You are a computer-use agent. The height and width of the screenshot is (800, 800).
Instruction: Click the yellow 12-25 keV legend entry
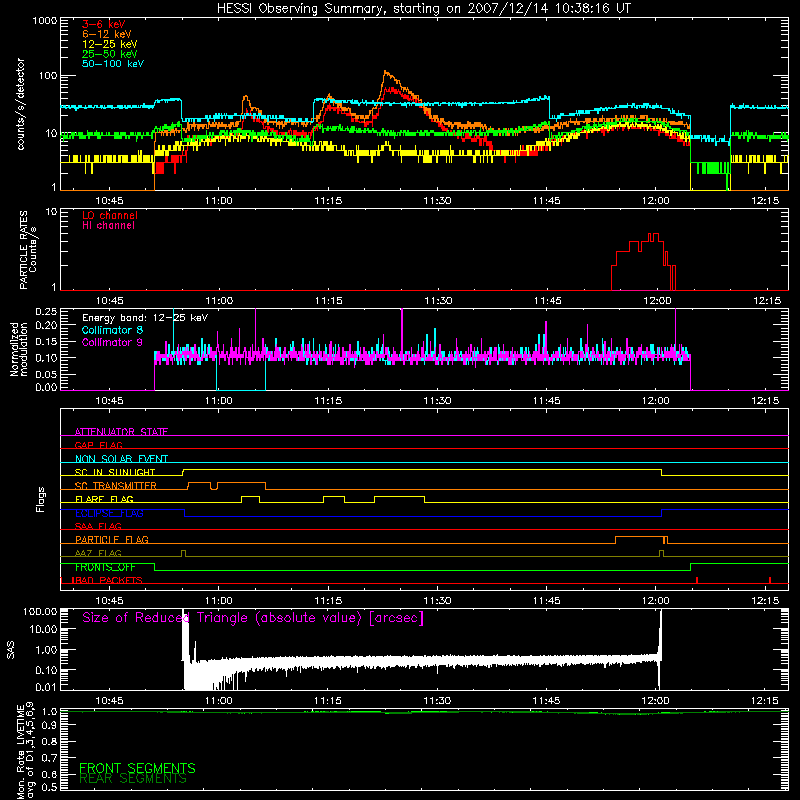[109, 44]
